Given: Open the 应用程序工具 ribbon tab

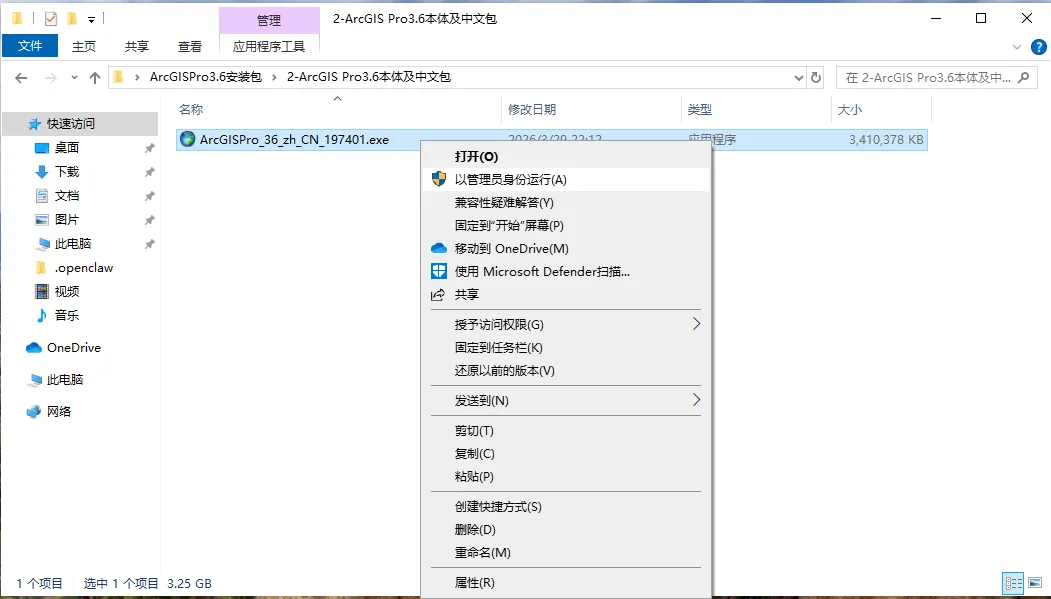Looking at the screenshot, I should [x=269, y=46].
